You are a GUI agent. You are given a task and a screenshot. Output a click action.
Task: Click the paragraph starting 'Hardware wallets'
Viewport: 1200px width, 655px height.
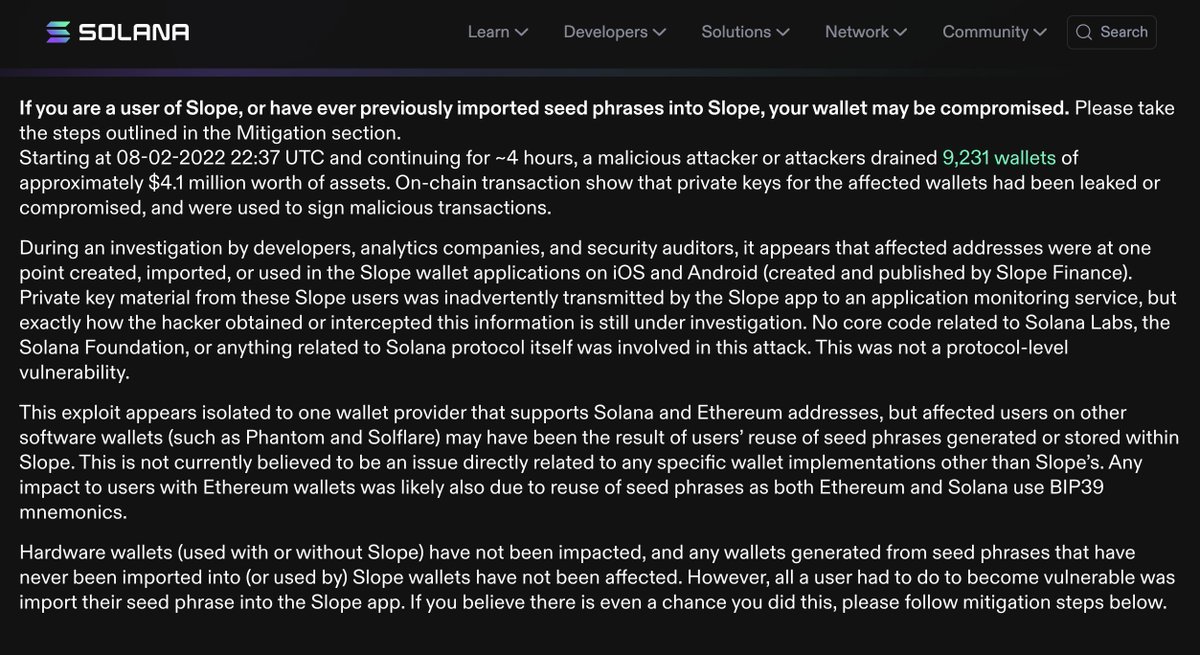pyautogui.click(x=593, y=578)
